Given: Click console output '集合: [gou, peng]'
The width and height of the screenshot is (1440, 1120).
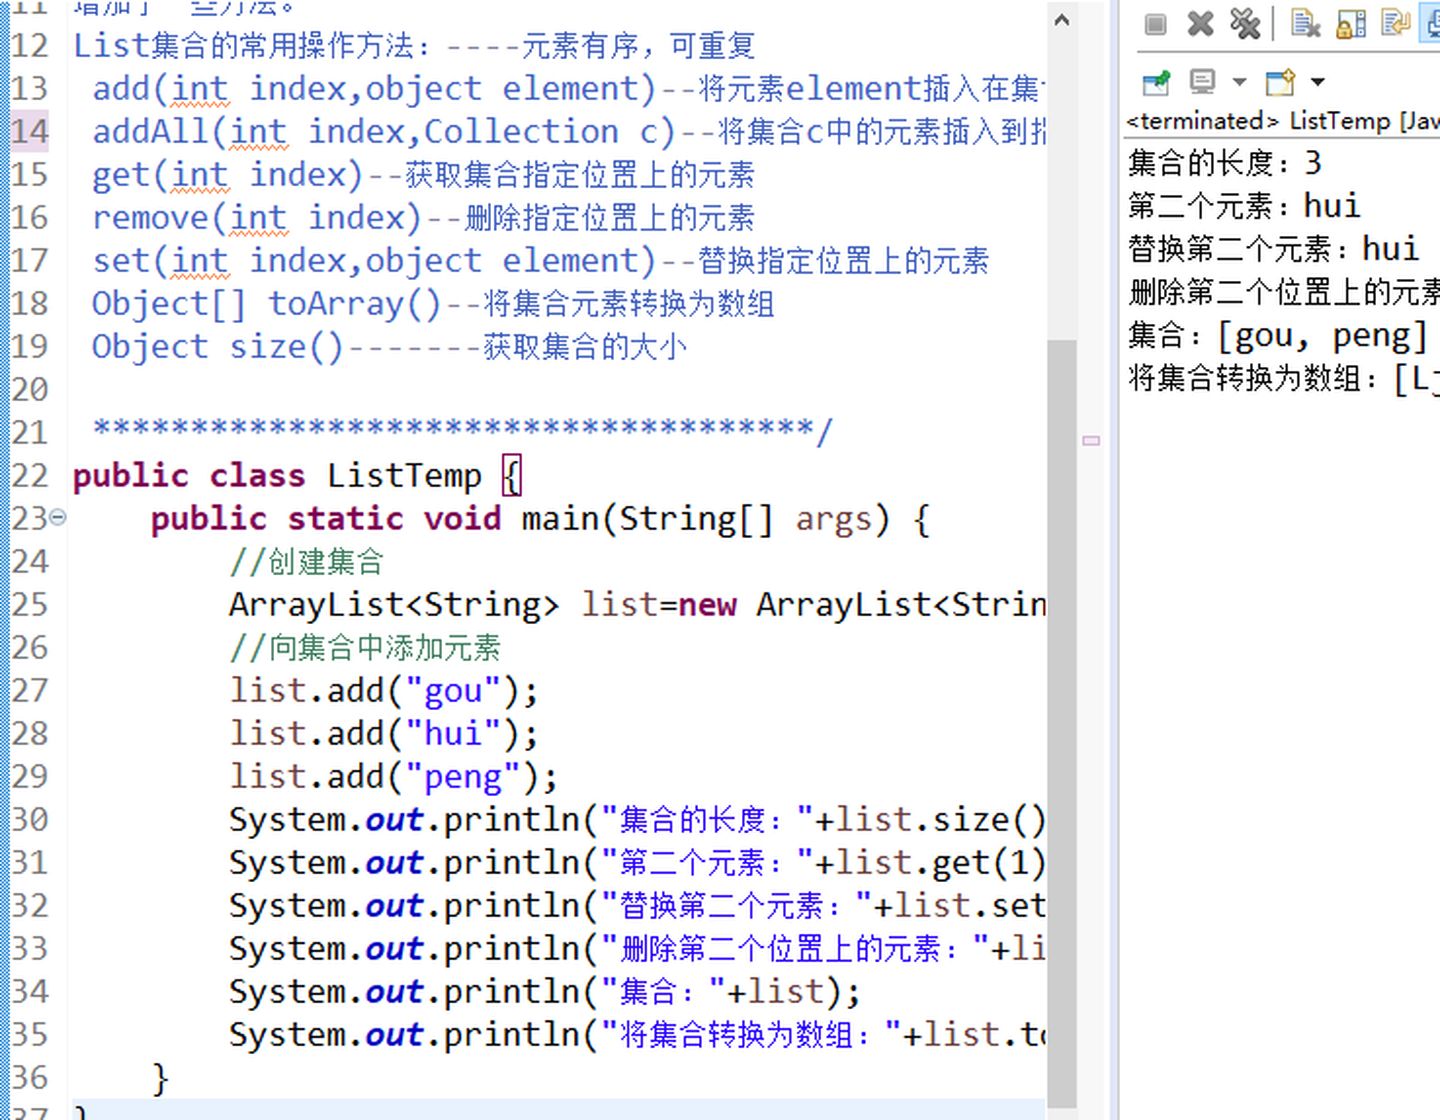Looking at the screenshot, I should pos(1277,335).
